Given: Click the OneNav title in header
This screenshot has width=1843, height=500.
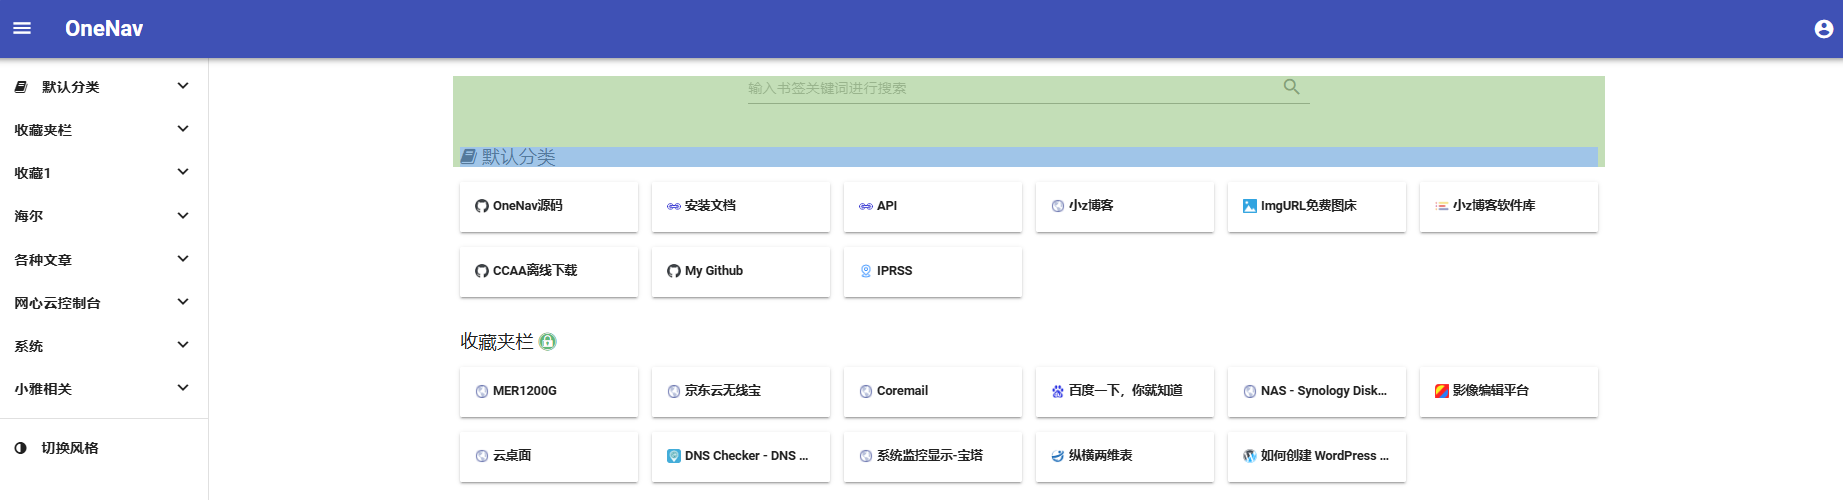Looking at the screenshot, I should pos(104,29).
